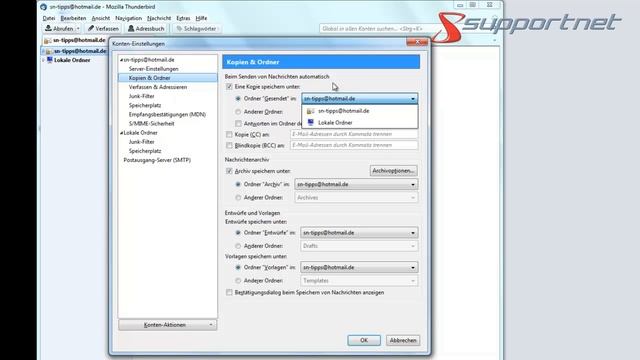Viewport: 640px width, 360px height.
Task: Choose Lokale Ordner from dropdown list
Action: [x=360, y=122]
